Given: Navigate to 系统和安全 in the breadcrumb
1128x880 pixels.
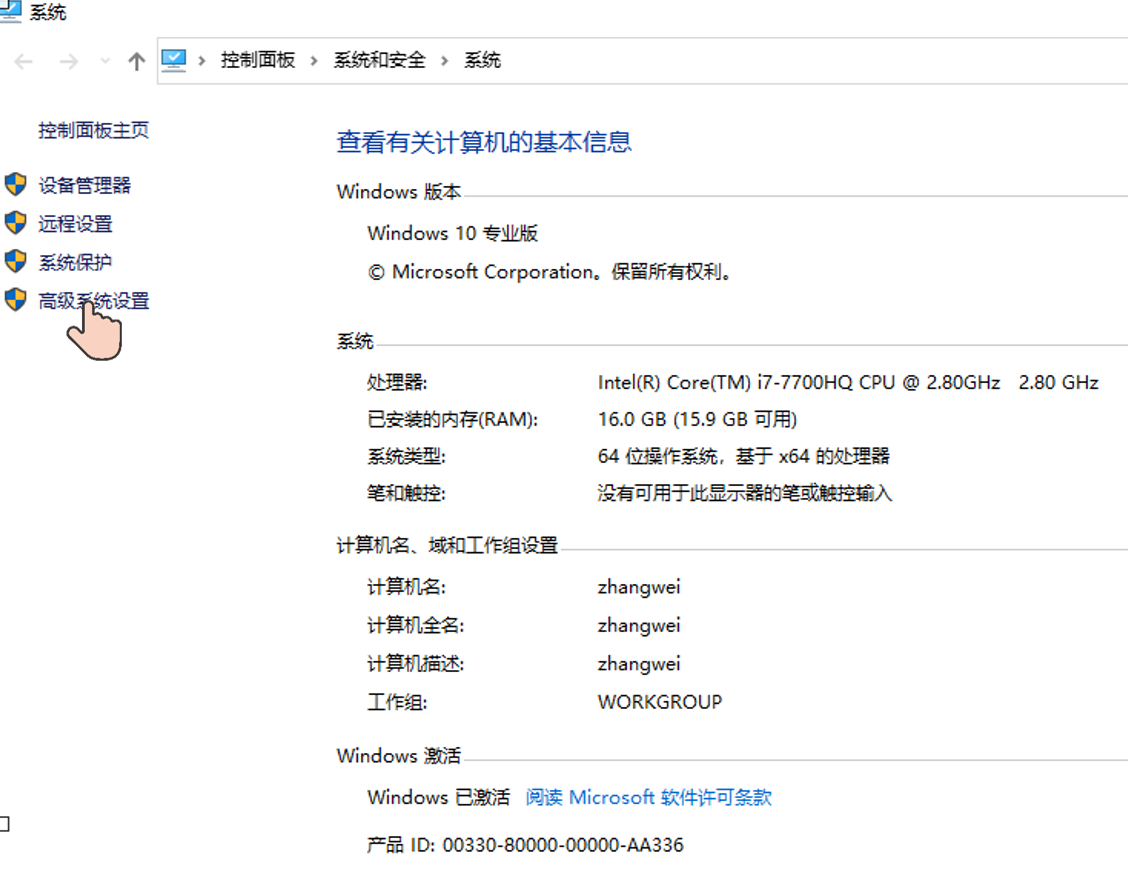Looking at the screenshot, I should tap(379, 60).
